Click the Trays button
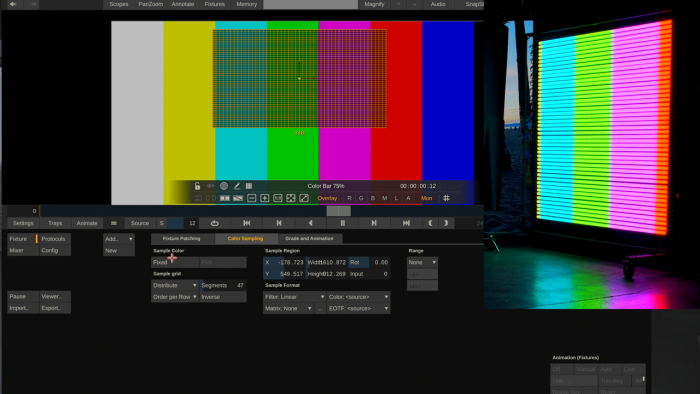This screenshot has width=700, height=394. click(55, 223)
